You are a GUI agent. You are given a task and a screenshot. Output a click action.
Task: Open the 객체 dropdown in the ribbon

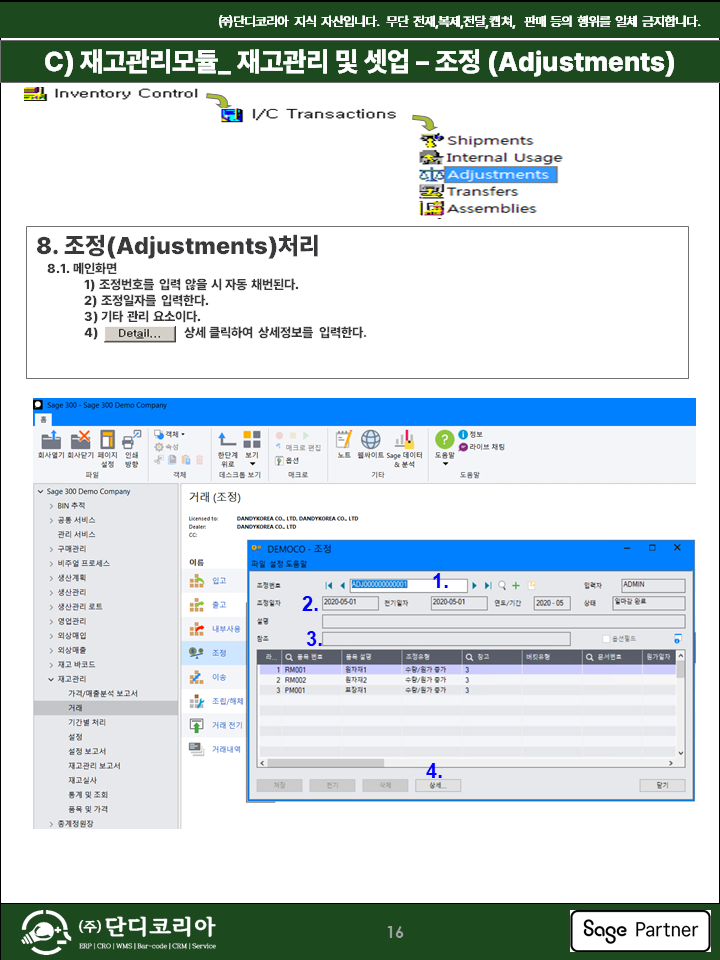(170, 434)
